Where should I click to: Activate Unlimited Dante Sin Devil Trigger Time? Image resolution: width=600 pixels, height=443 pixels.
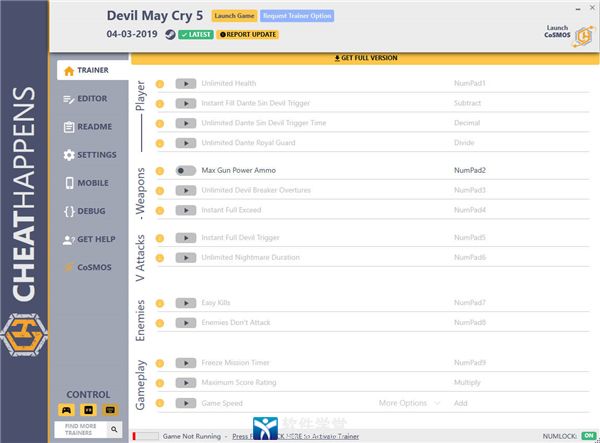coord(186,123)
